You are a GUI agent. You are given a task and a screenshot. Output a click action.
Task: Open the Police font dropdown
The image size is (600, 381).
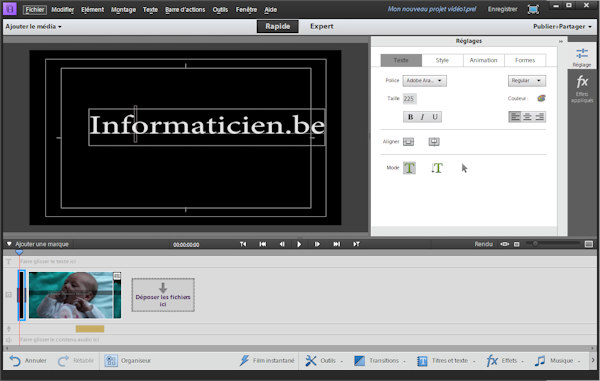tap(424, 81)
